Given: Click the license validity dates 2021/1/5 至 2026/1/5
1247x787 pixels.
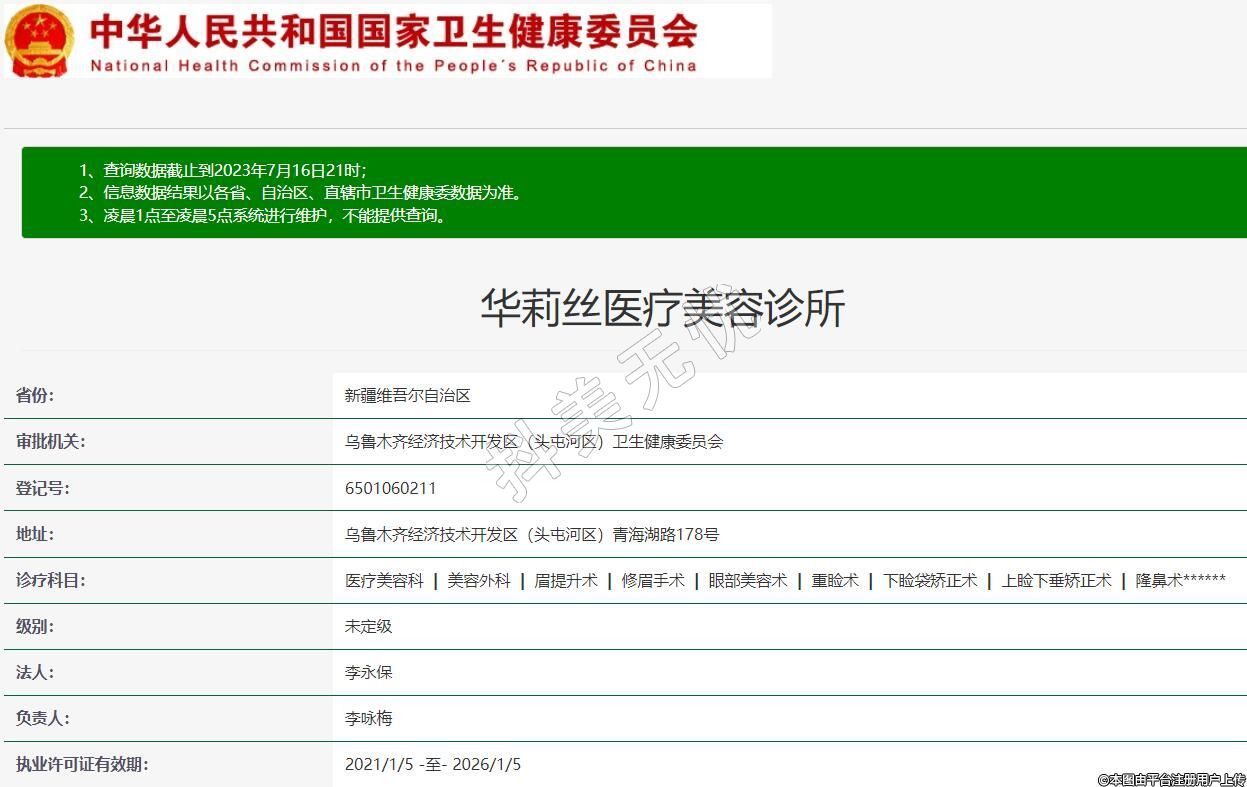Looking at the screenshot, I should [432, 765].
